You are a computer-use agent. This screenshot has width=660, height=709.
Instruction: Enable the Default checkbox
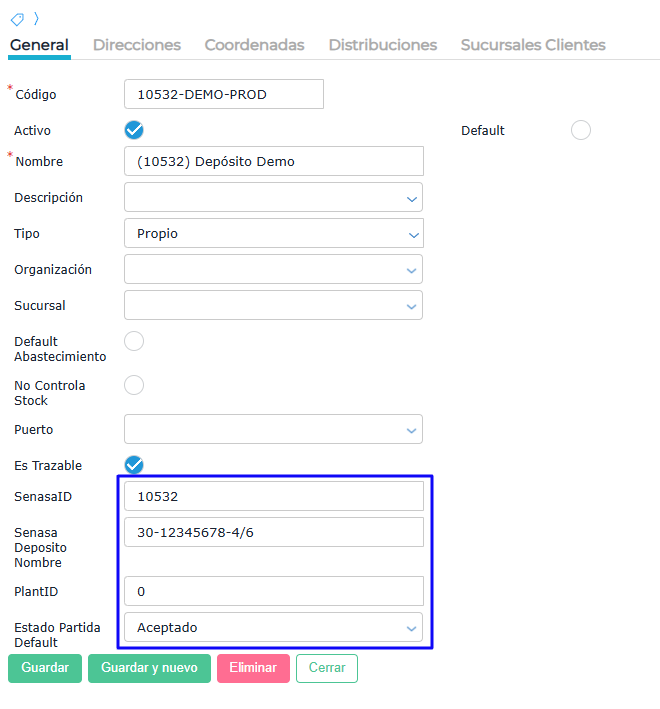581,130
